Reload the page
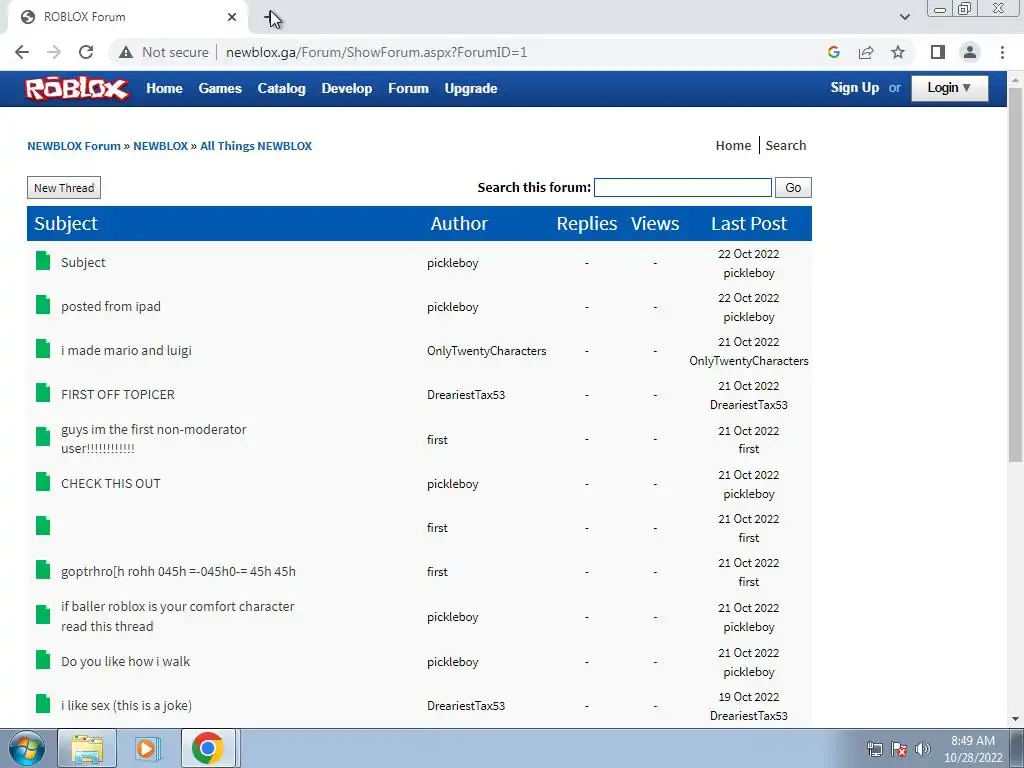 (x=86, y=52)
